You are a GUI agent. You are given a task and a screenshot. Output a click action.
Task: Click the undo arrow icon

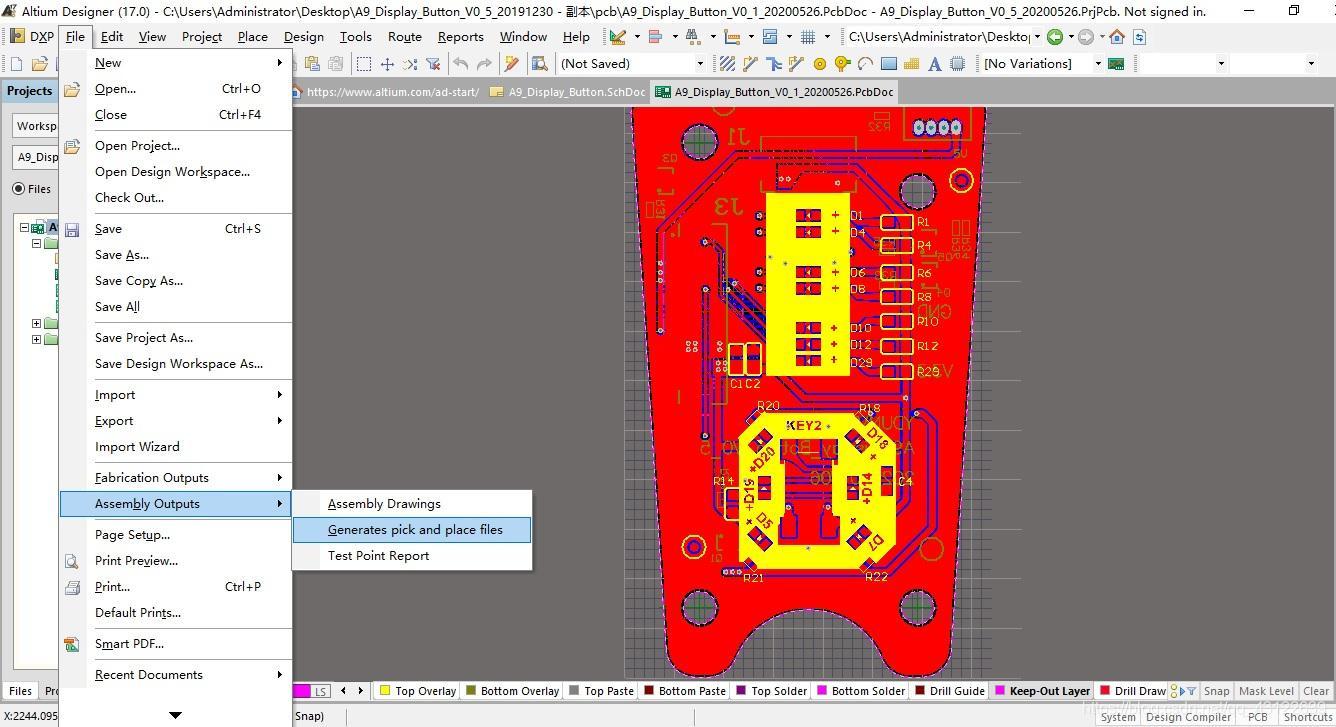(460, 64)
